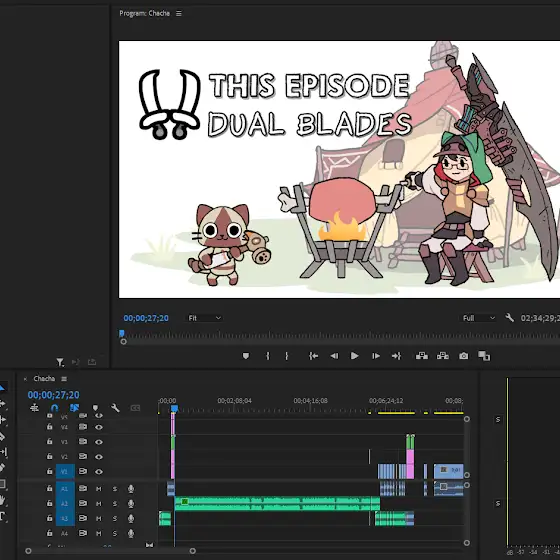
Task: Open the Full playback resolution dropdown
Action: tap(479, 318)
